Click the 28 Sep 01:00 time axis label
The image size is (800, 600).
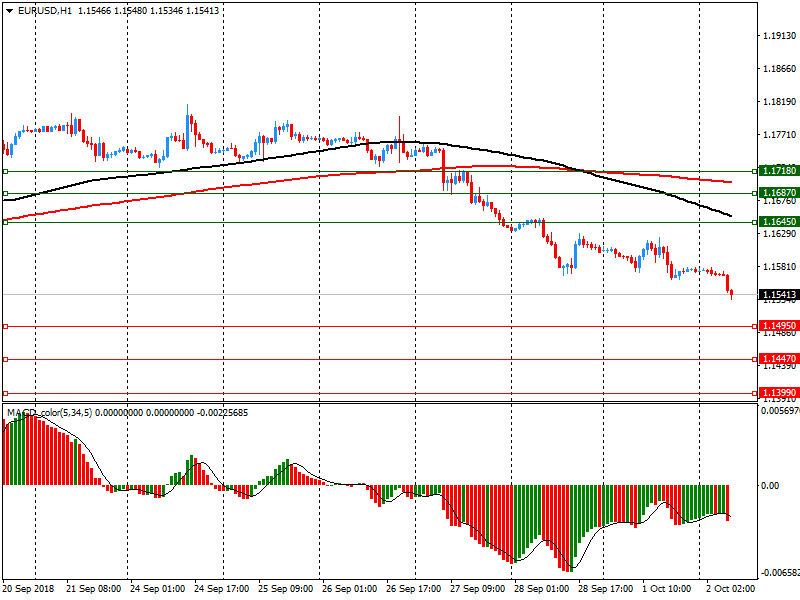543,590
